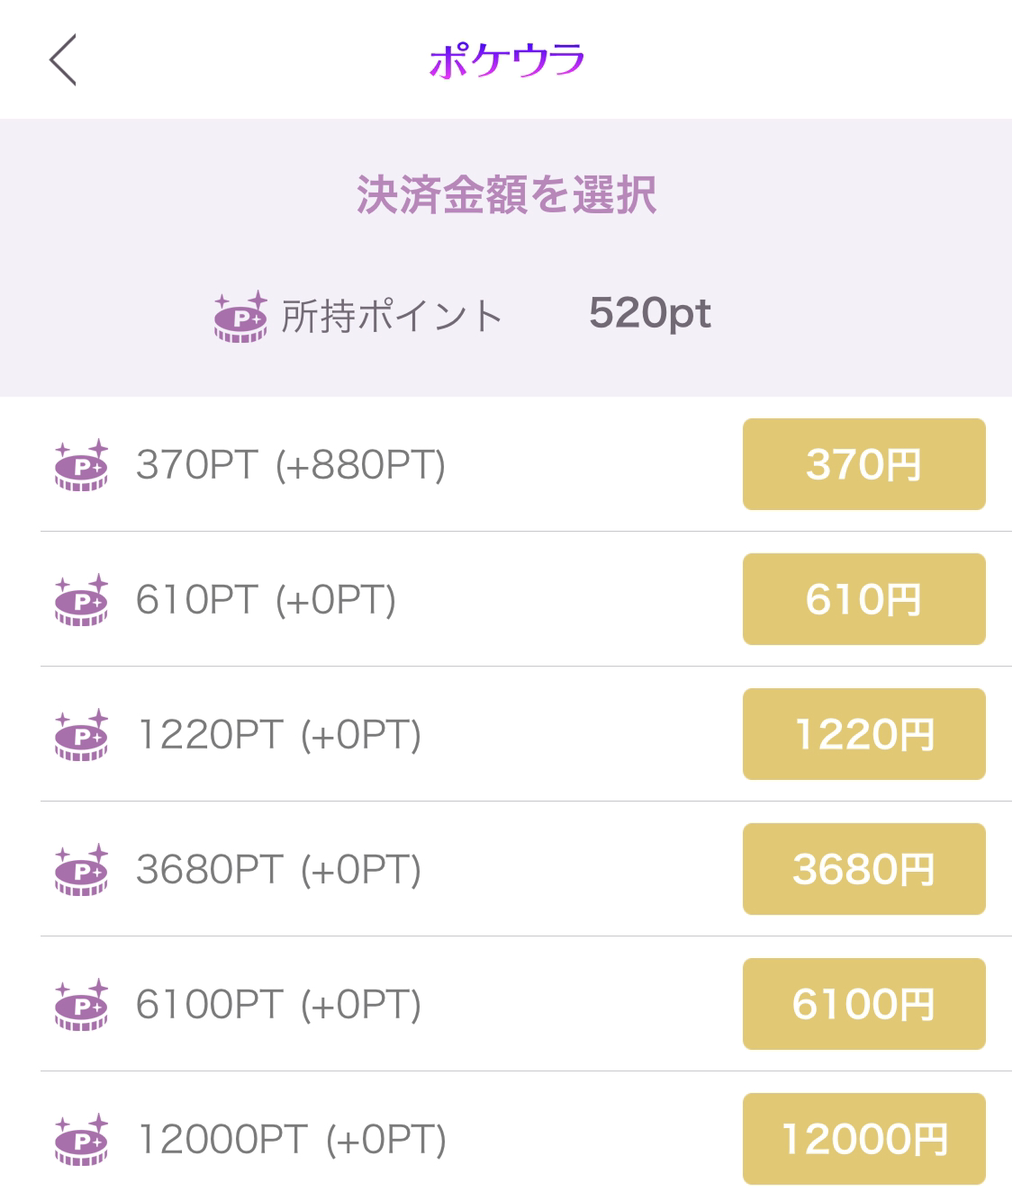Click the 520pt points balance
Viewport: 1012px width, 1200px height.
click(x=649, y=314)
